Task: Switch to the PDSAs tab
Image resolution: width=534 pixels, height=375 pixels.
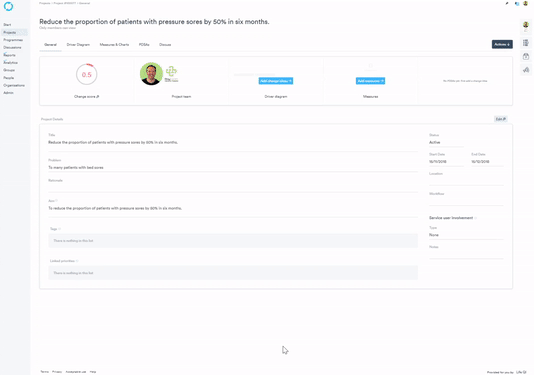Action: click(144, 45)
